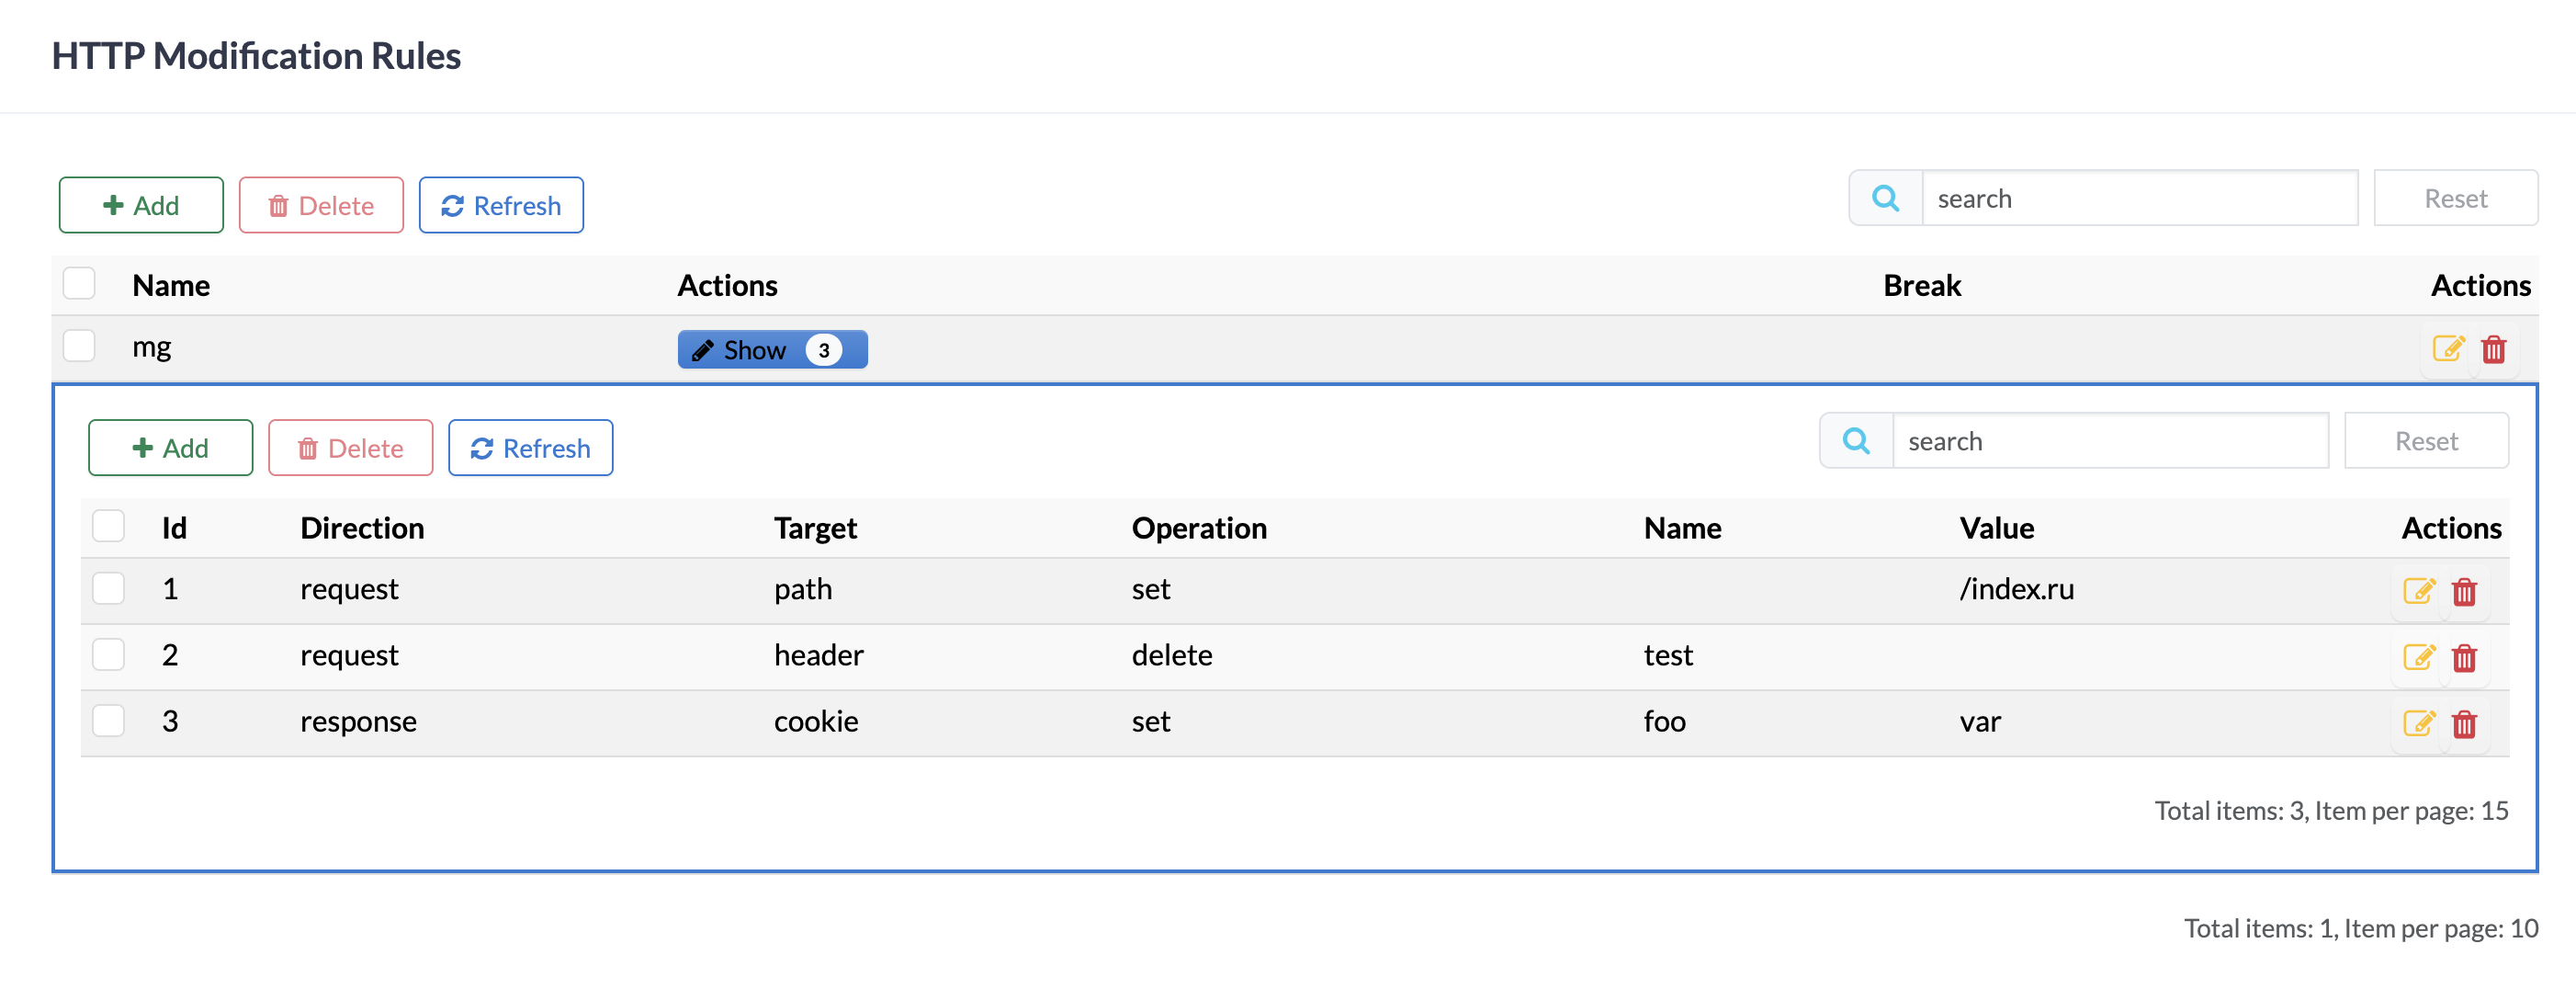Click the magnifier icon in the top search bar

click(x=1884, y=198)
